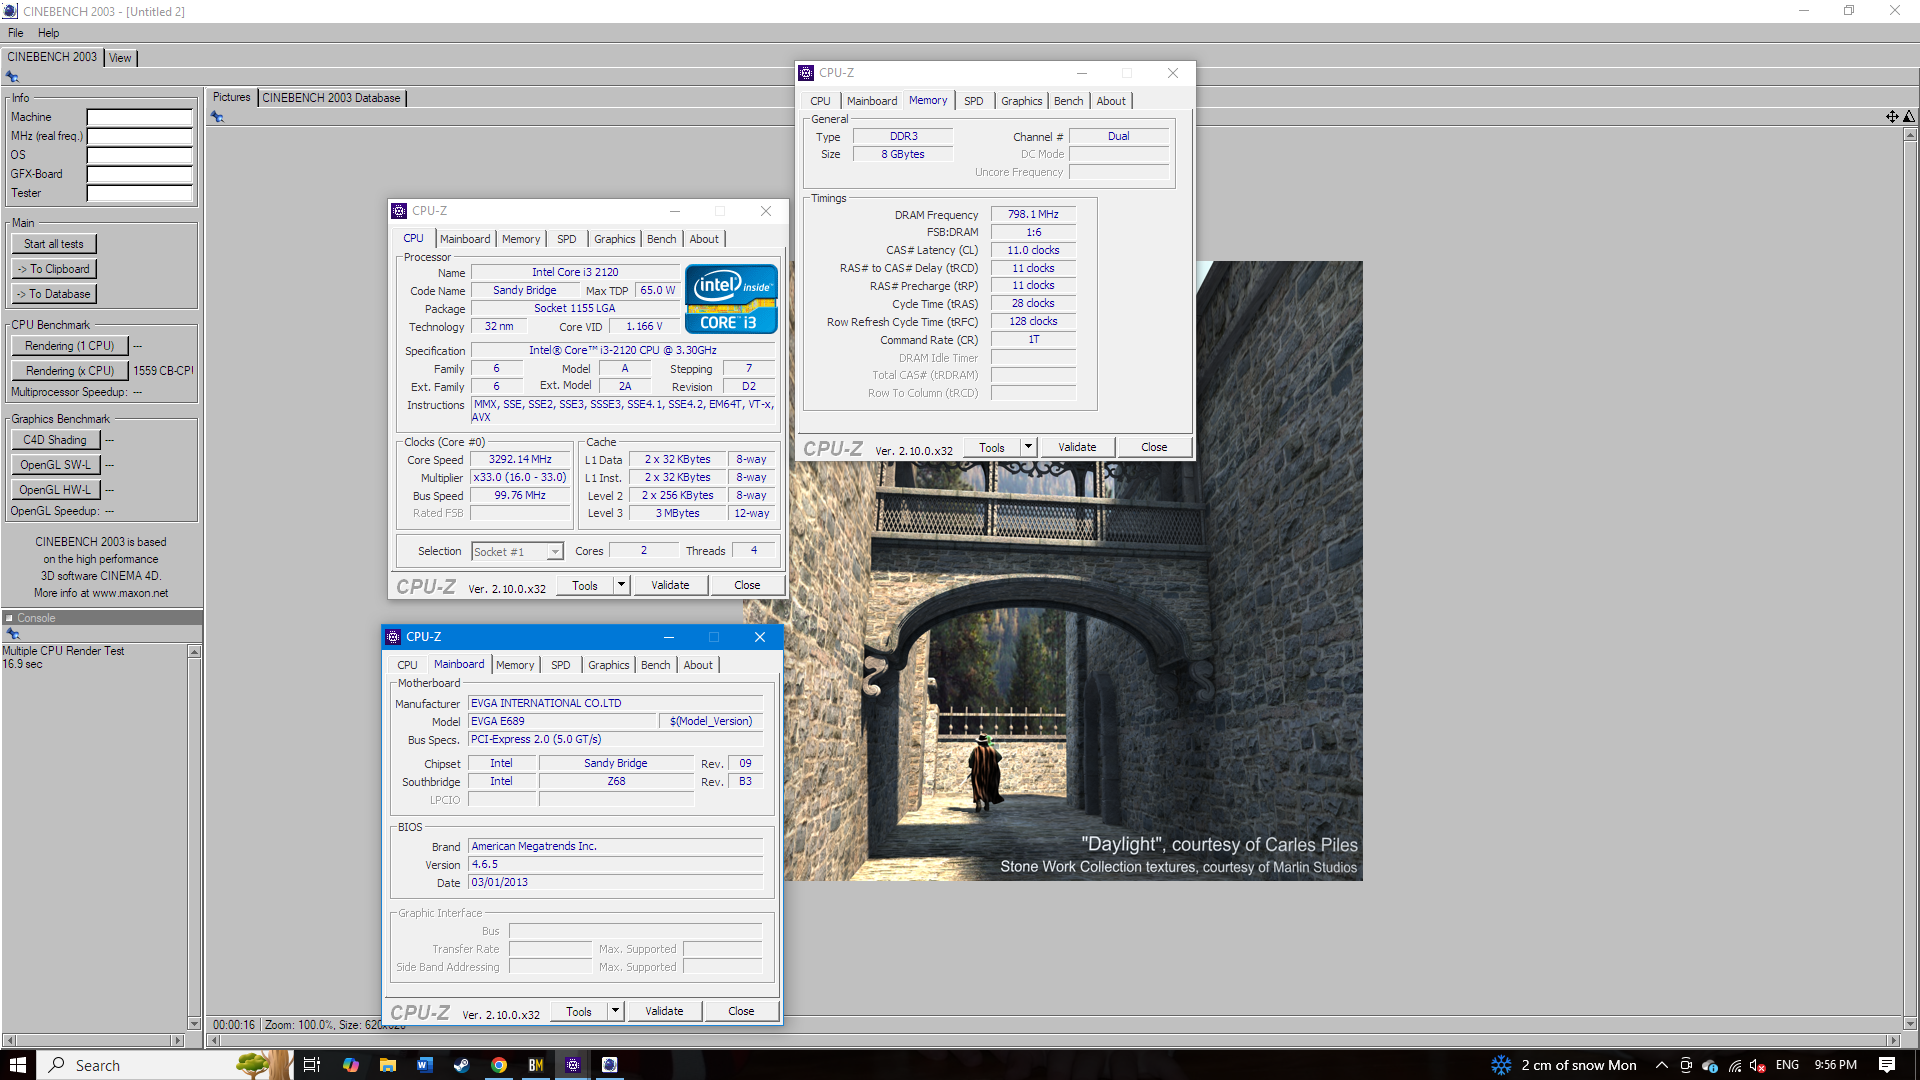
Task: Select About tab in Memory window
Action: [x=1111, y=101]
